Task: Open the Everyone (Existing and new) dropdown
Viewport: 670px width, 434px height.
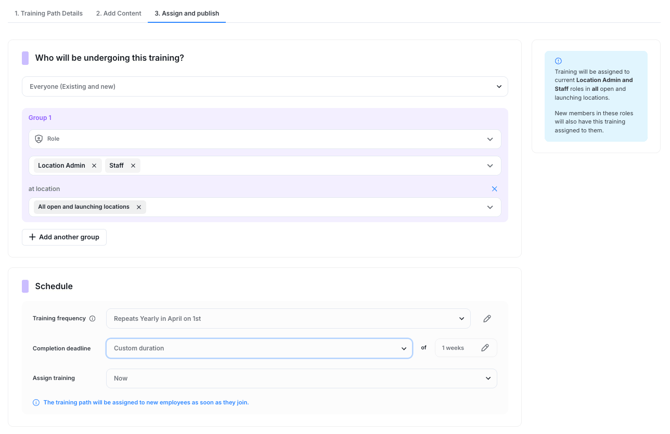Action: point(265,87)
